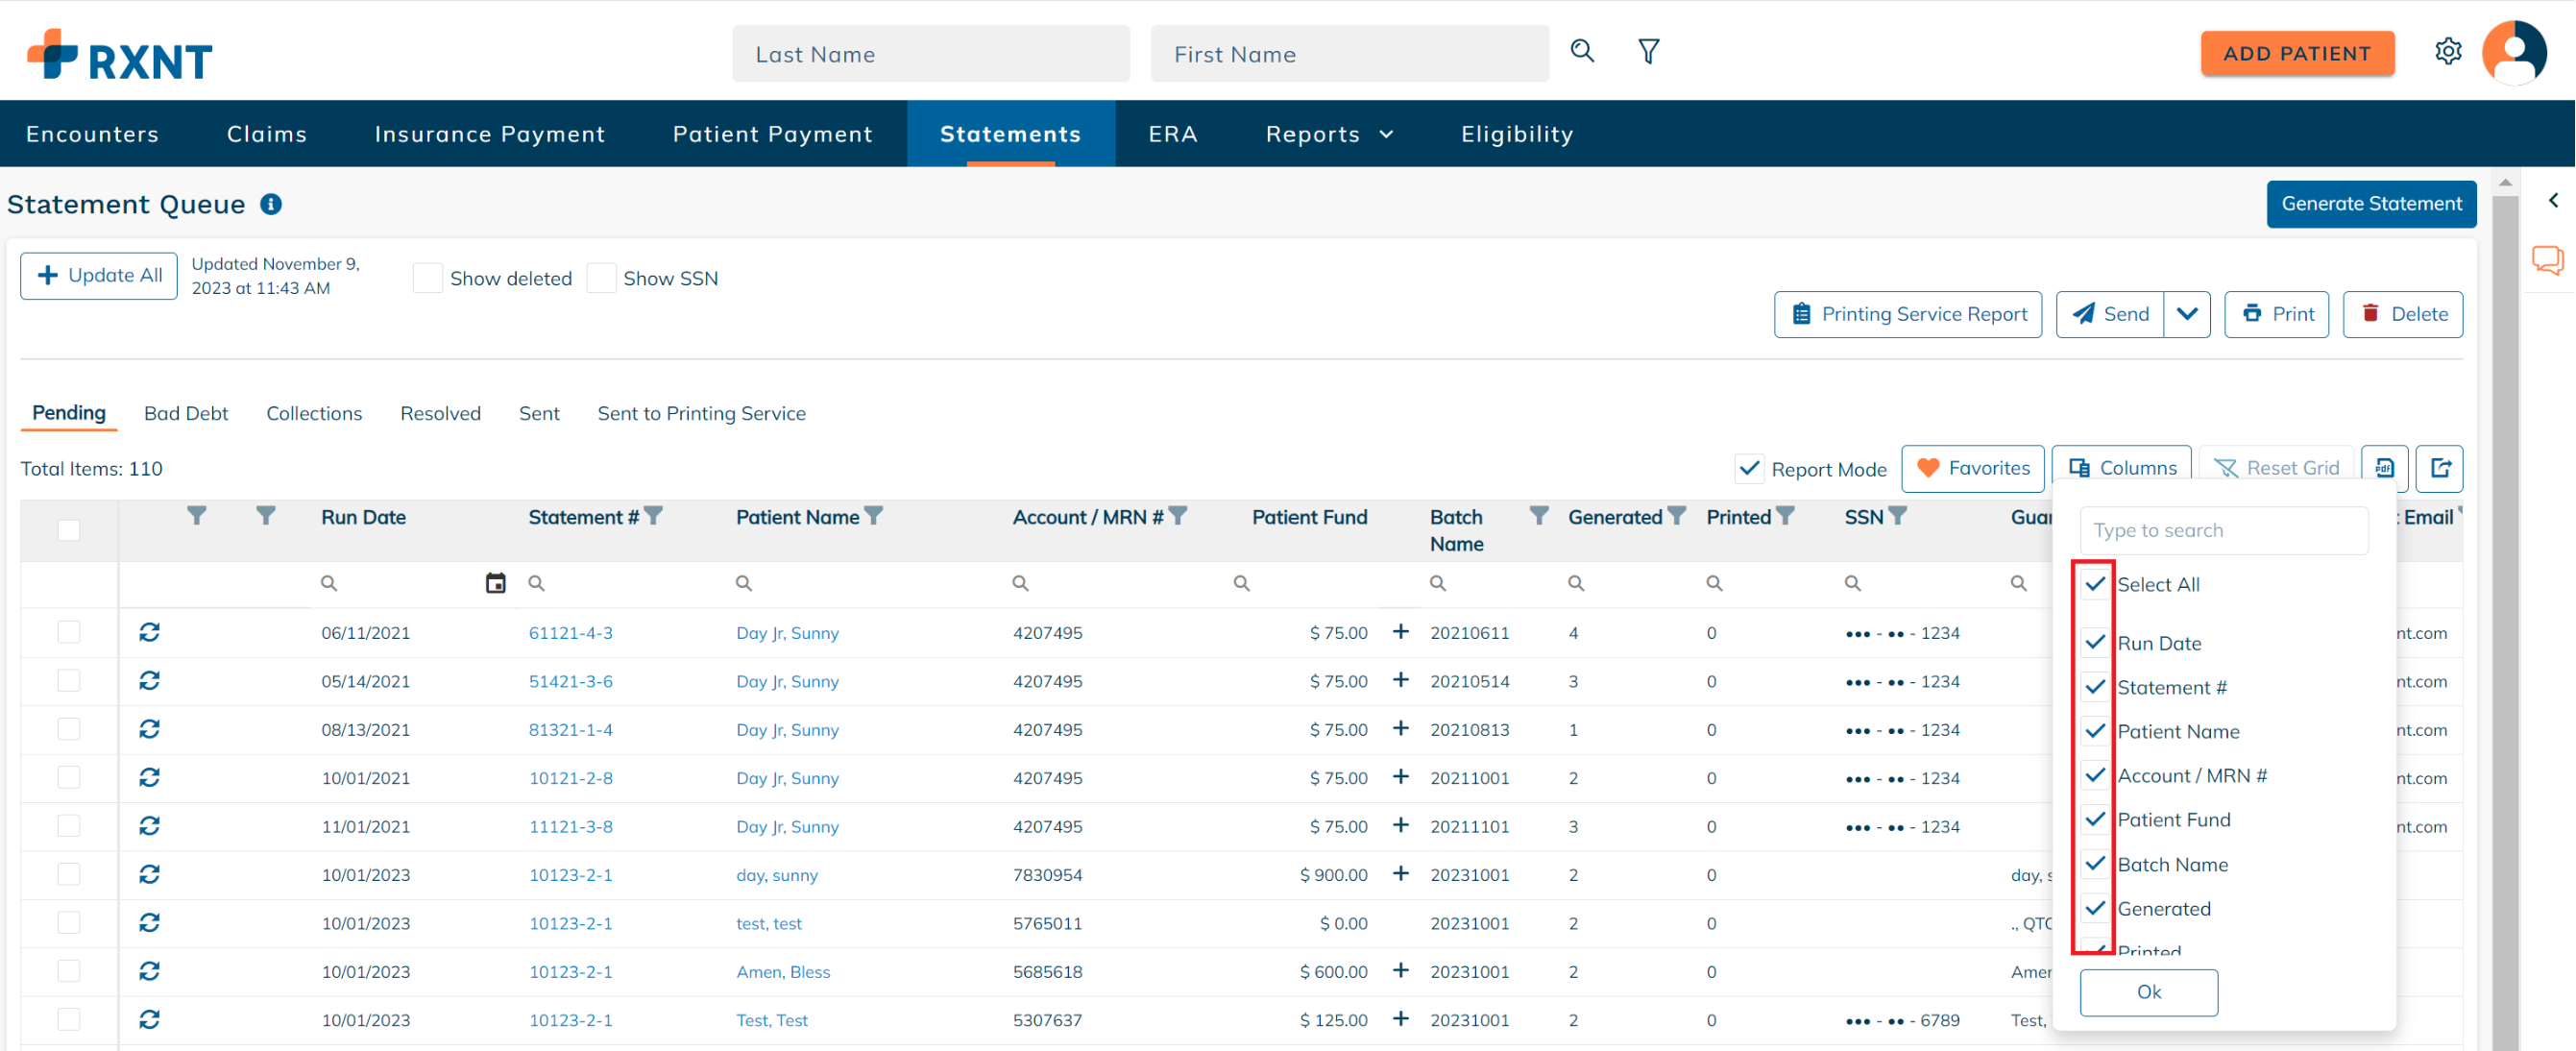Expand patient fund plus for $125.00 row
This screenshot has width=2576, height=1051.
(1401, 1018)
